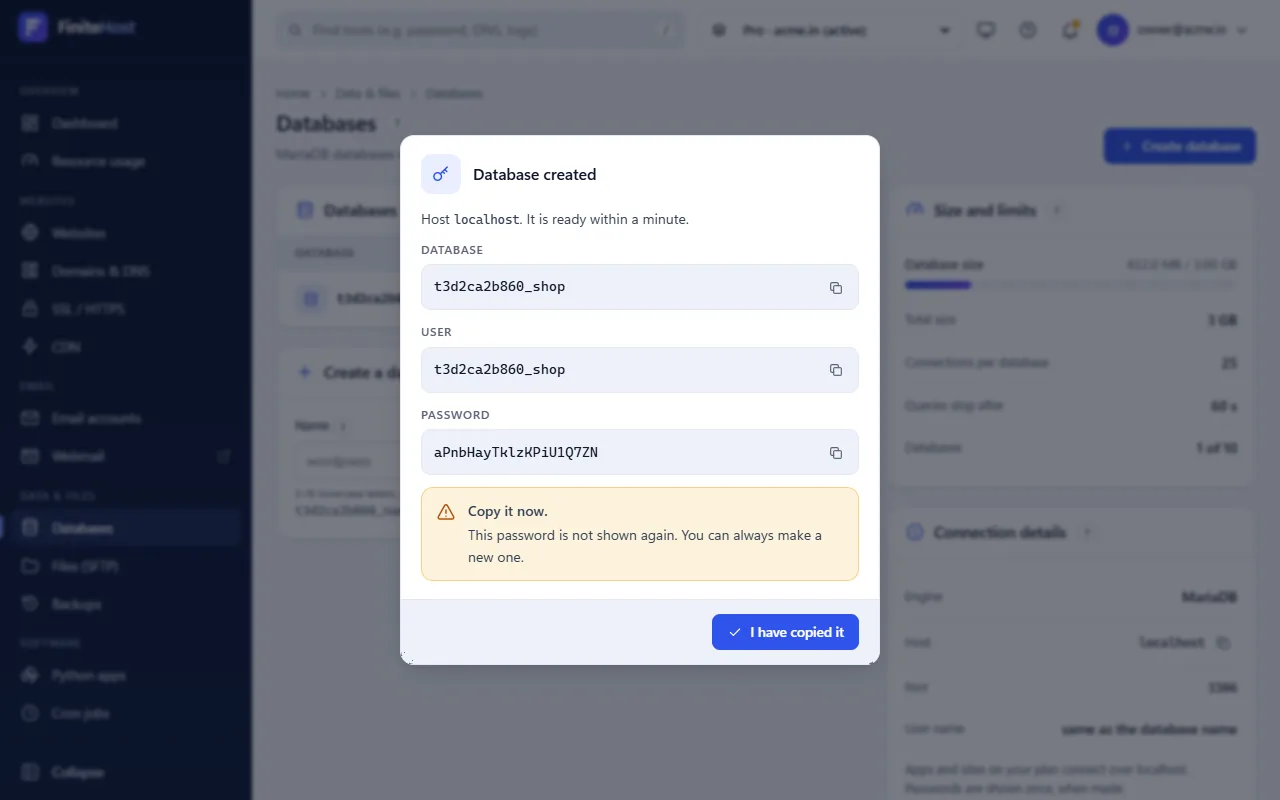Open Email accounts in sidebar

[x=126, y=418]
